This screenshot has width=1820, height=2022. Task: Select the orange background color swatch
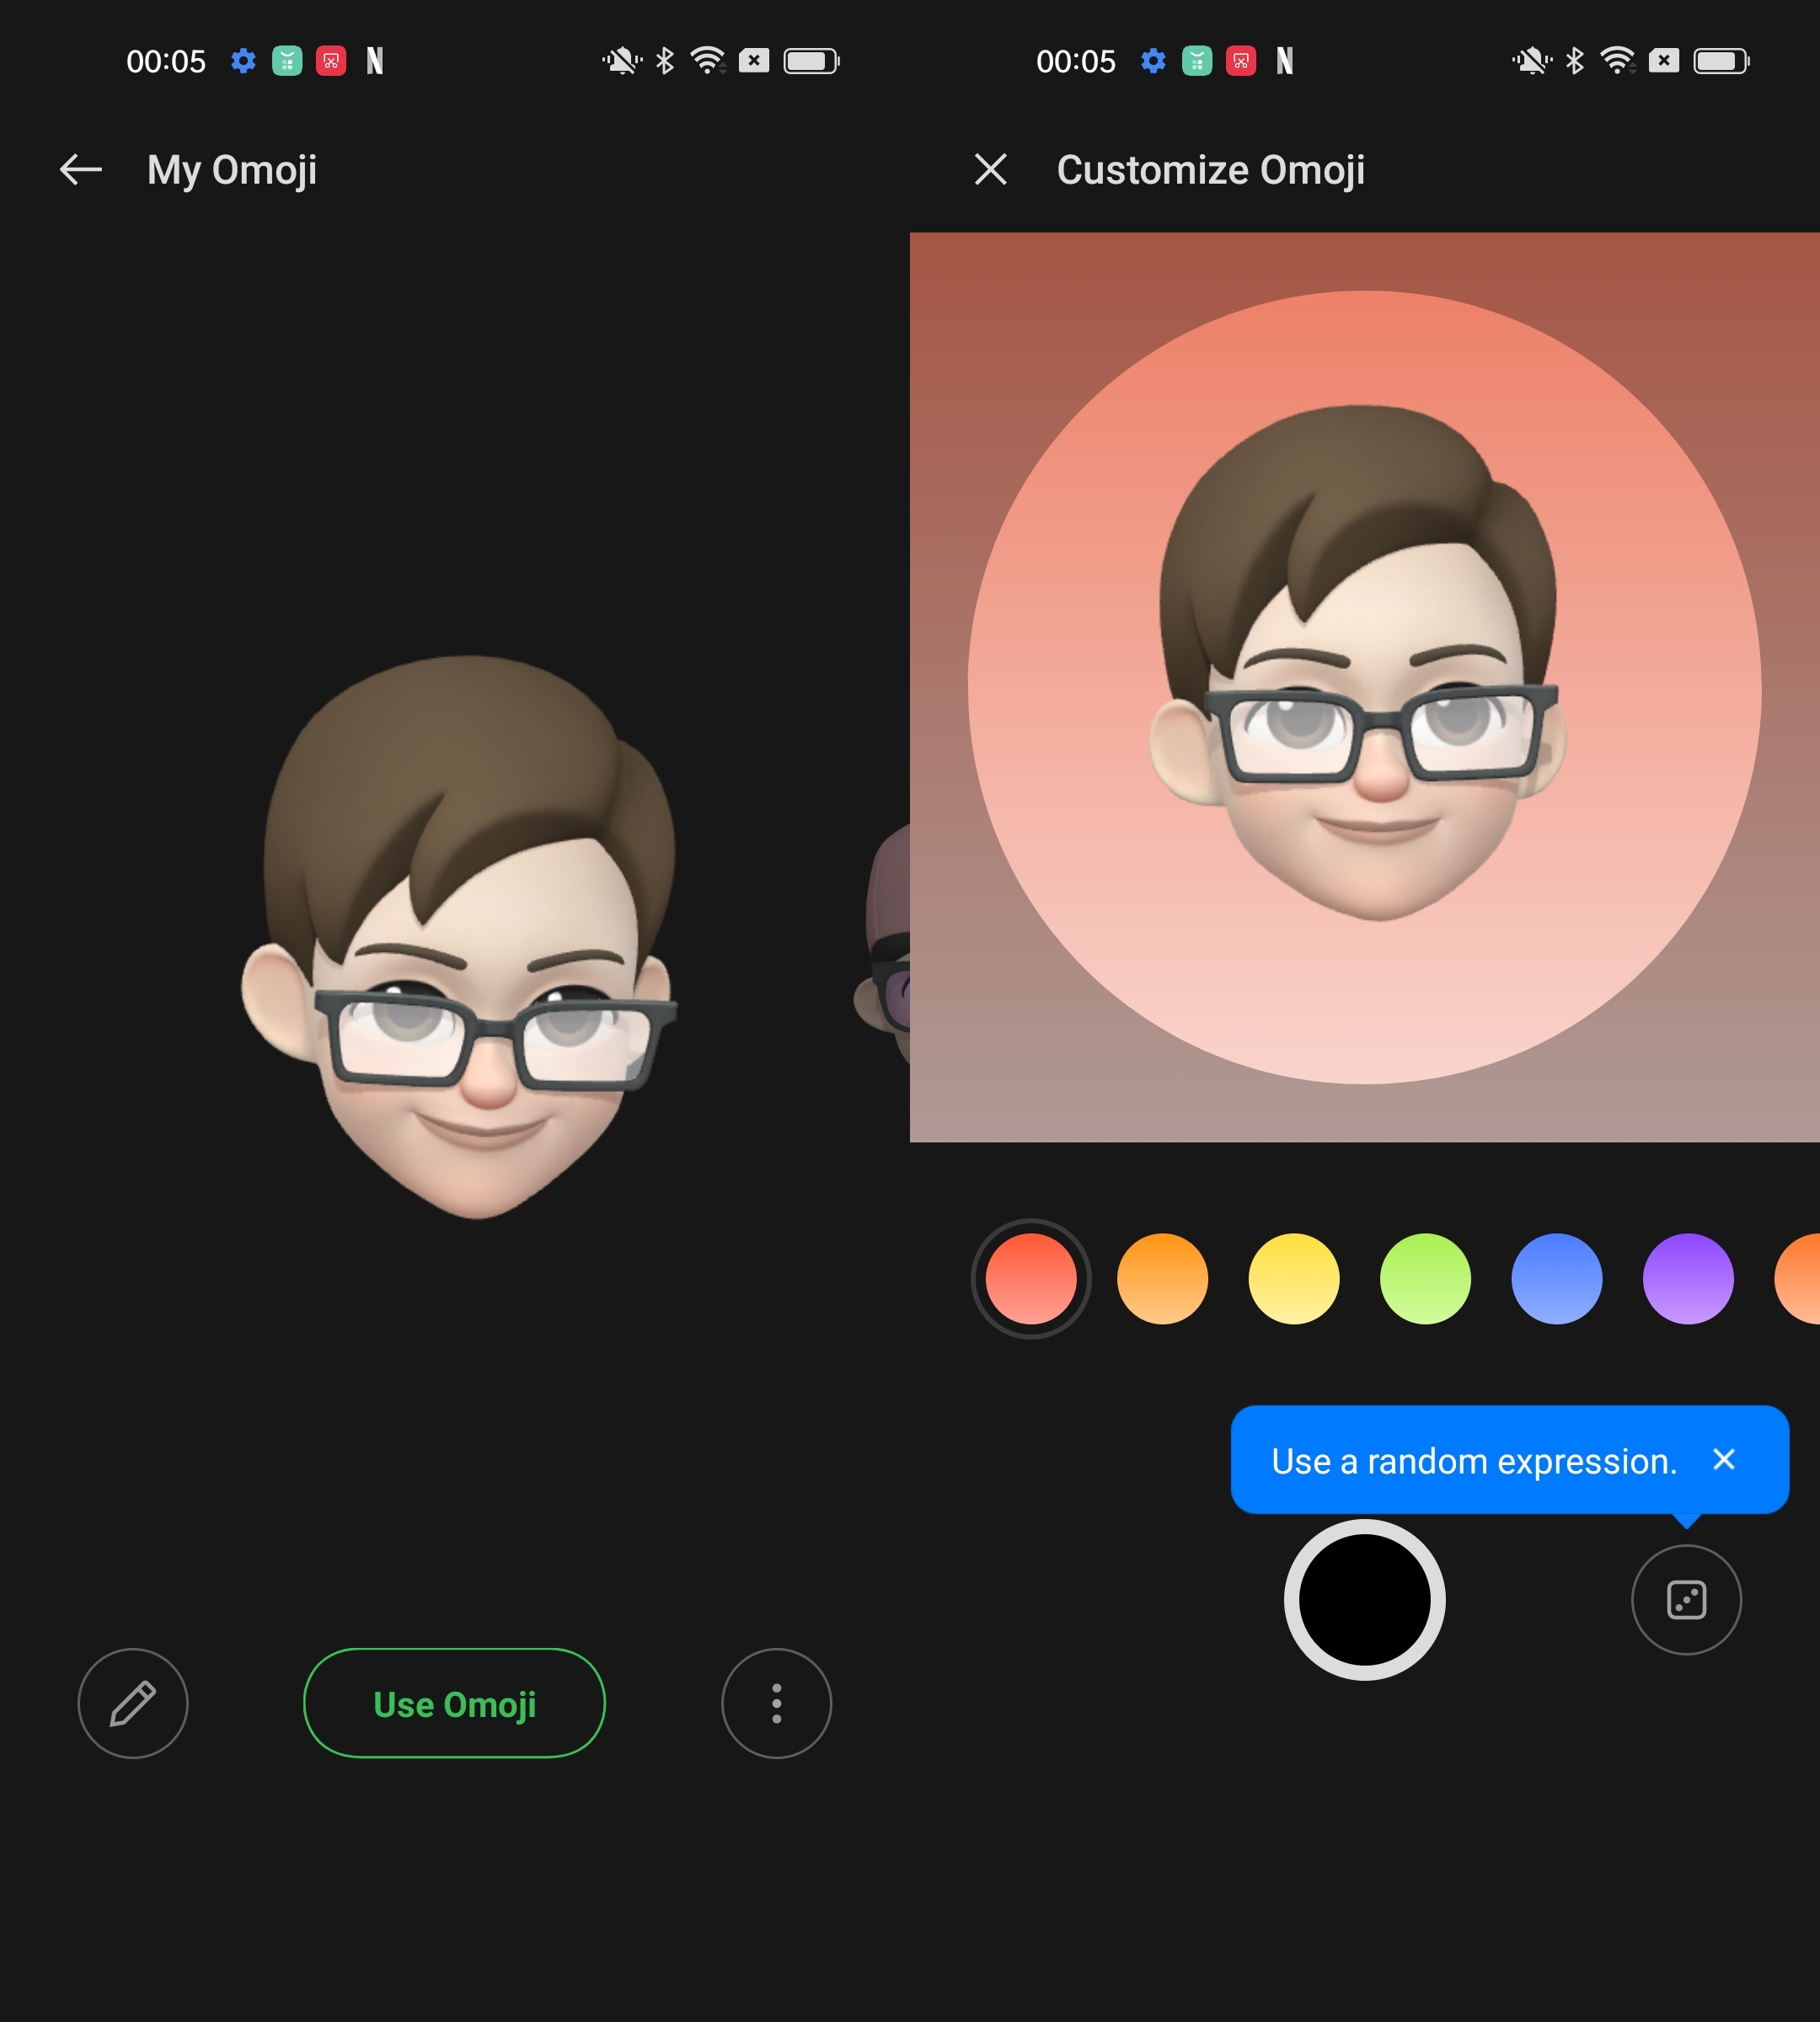coord(1162,1279)
